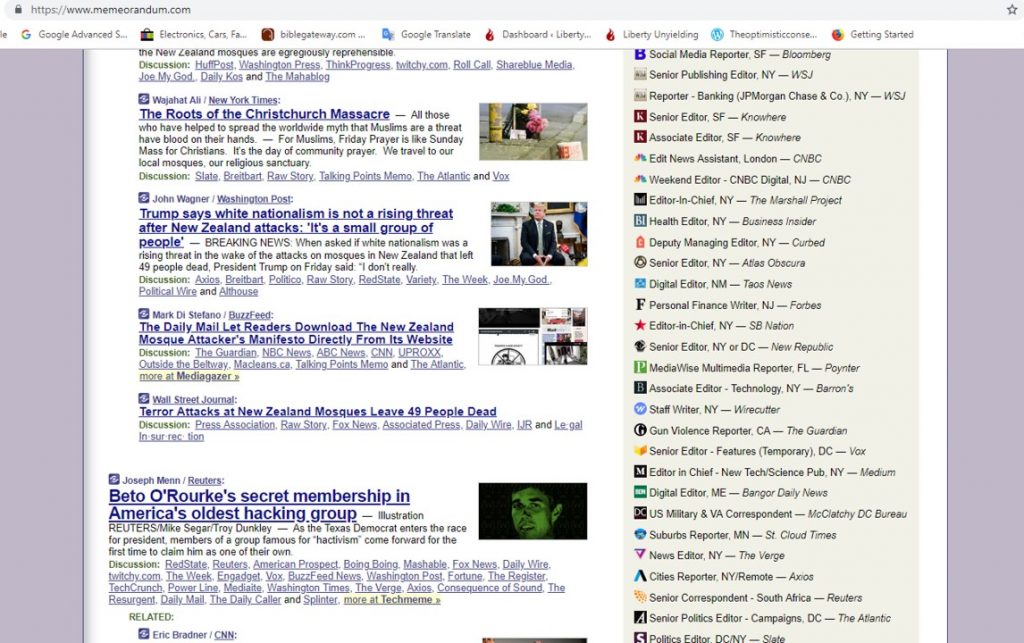The height and width of the screenshot is (643, 1024).
Task: Click the Trump Oval Office photo thumbnail
Action: click(539, 234)
